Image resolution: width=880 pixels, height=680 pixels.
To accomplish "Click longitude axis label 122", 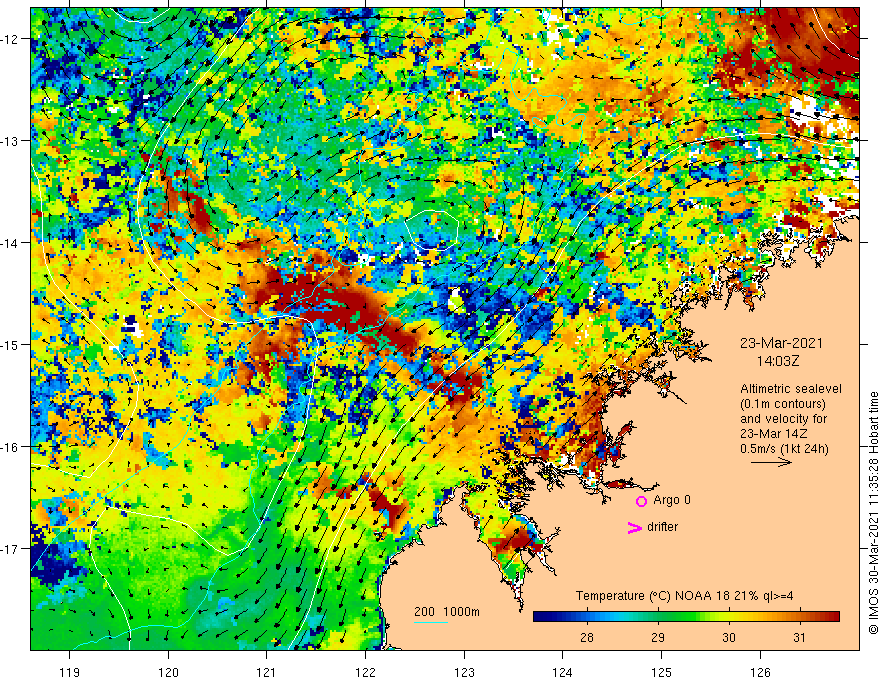I will coord(365,672).
